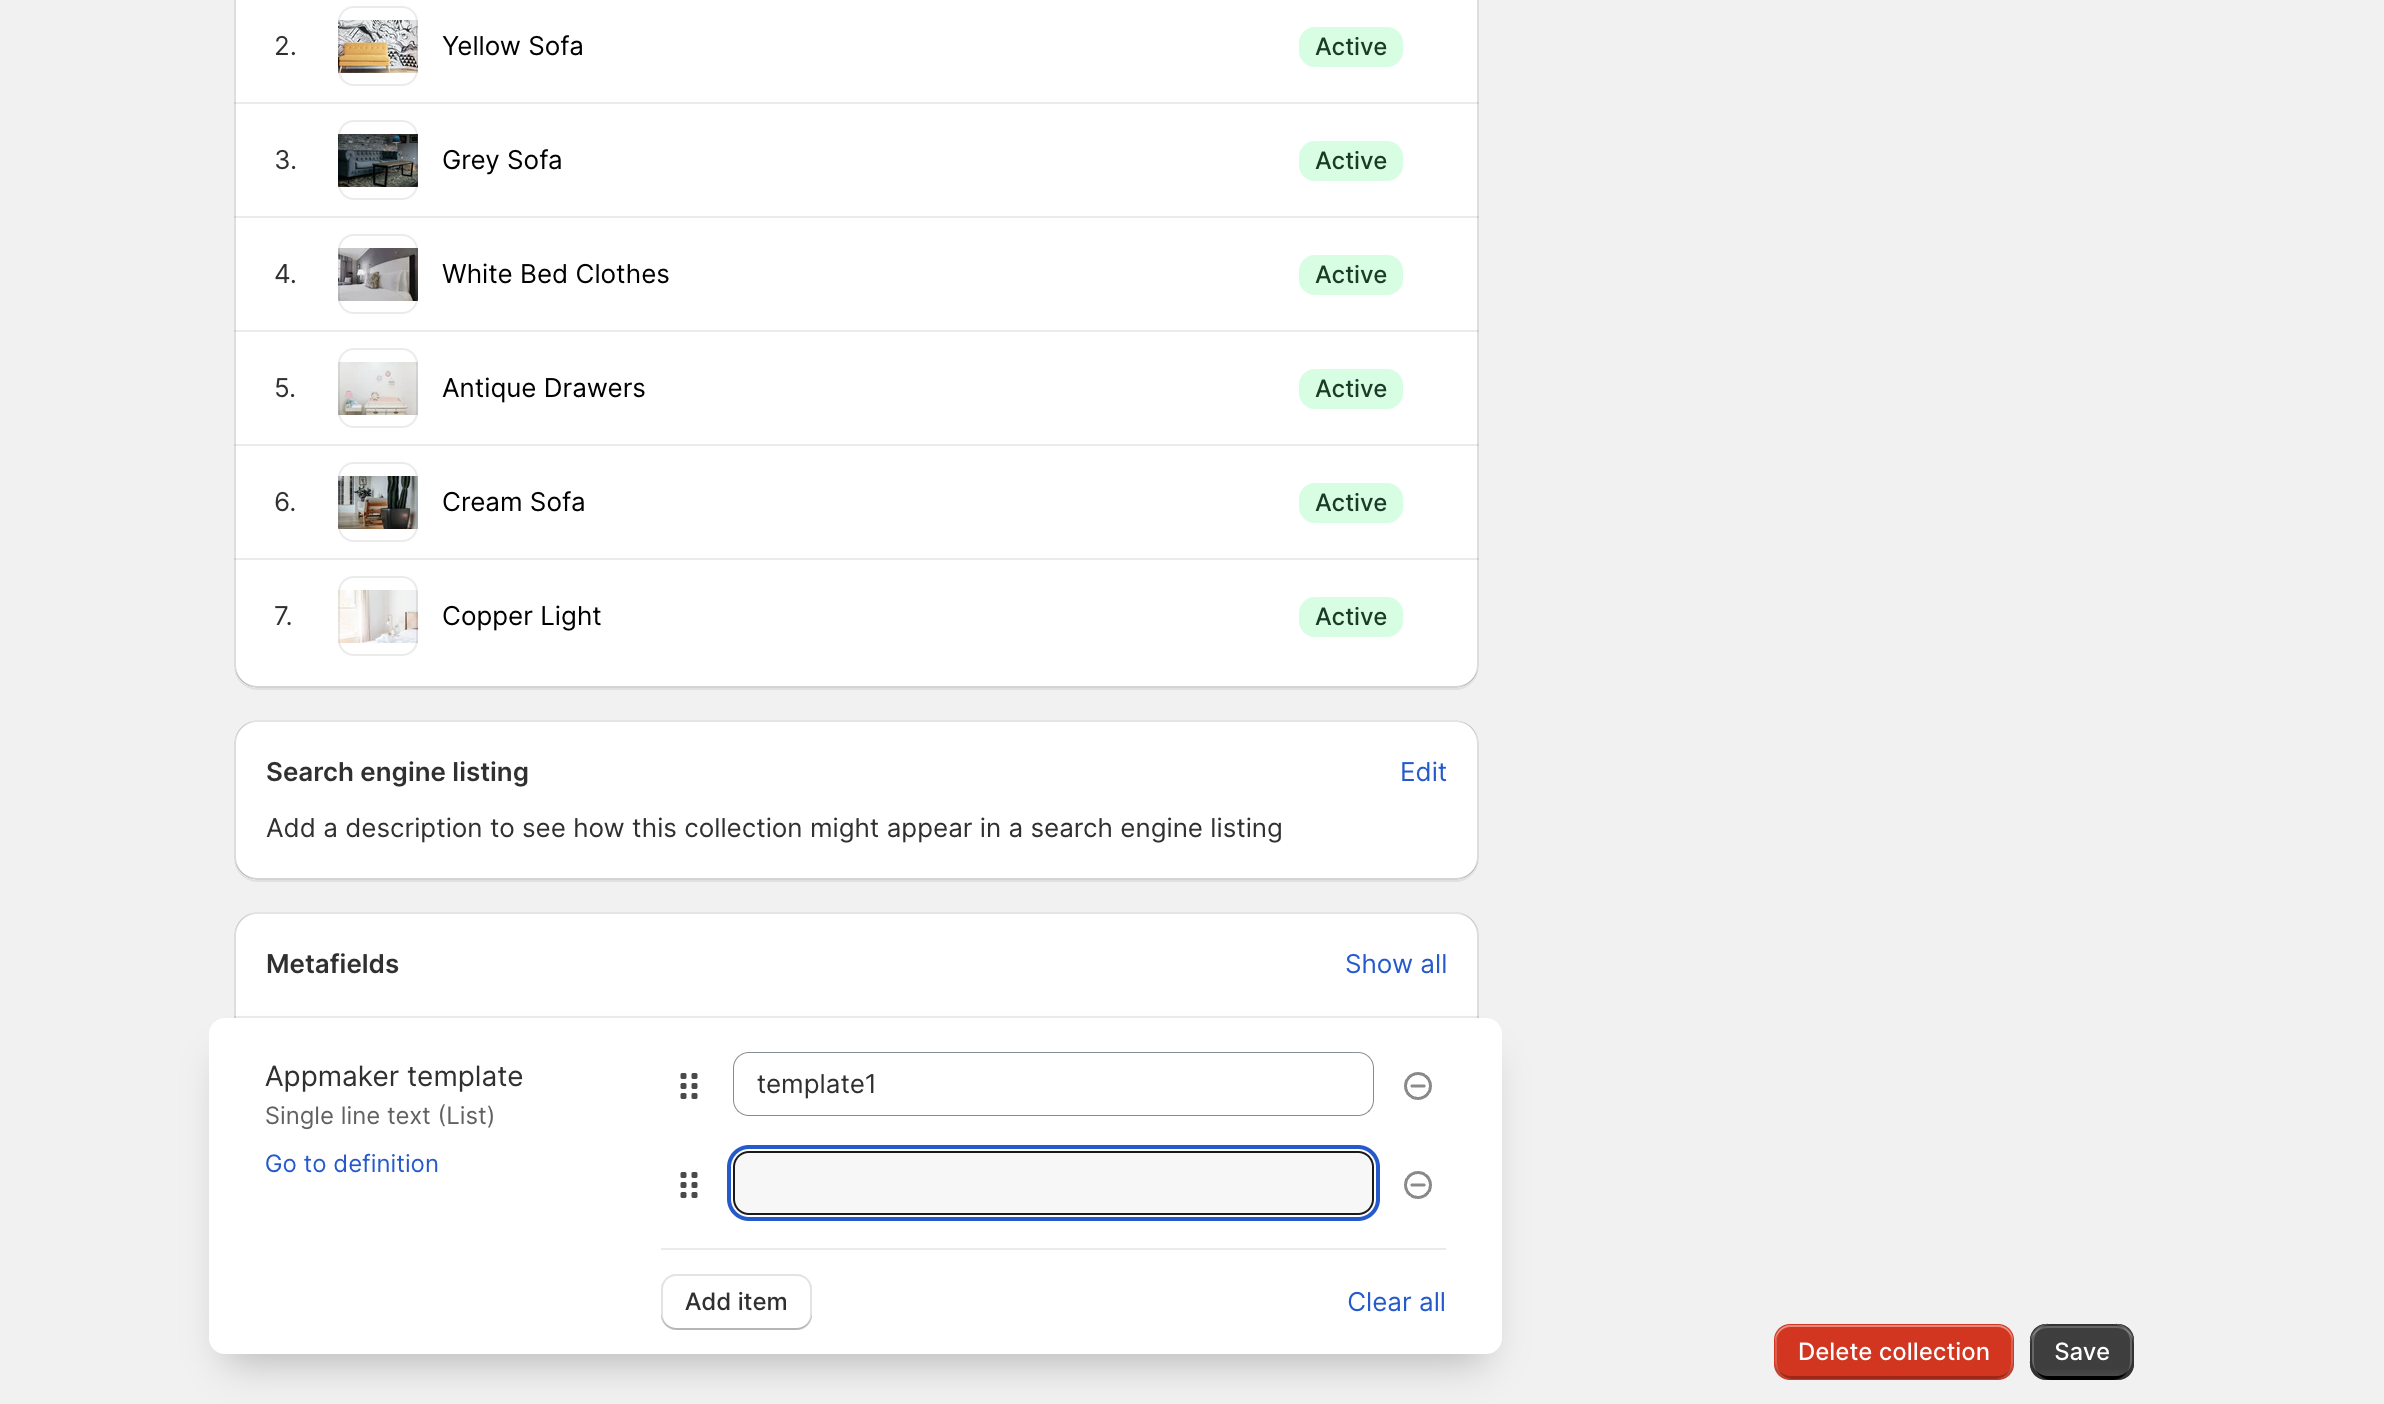This screenshot has width=2384, height=1404.
Task: Grab the drag handle of the empty entry
Action: coord(688,1185)
